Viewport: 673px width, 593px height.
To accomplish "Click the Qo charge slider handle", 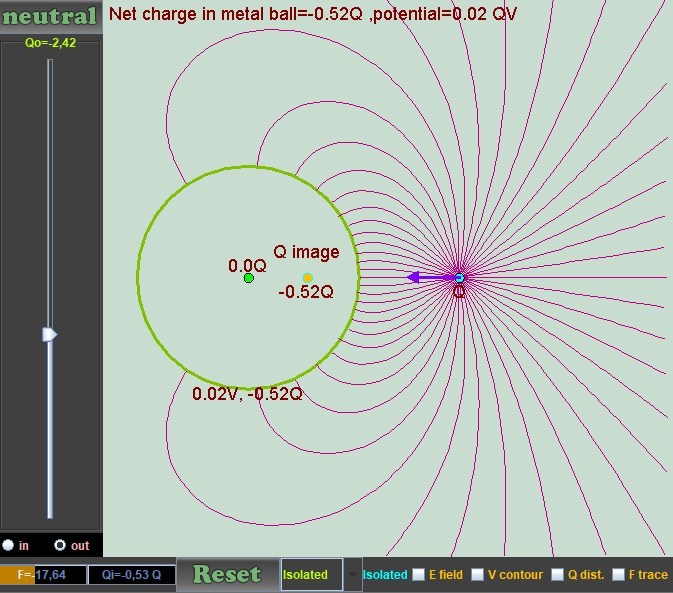I will pos(49,334).
